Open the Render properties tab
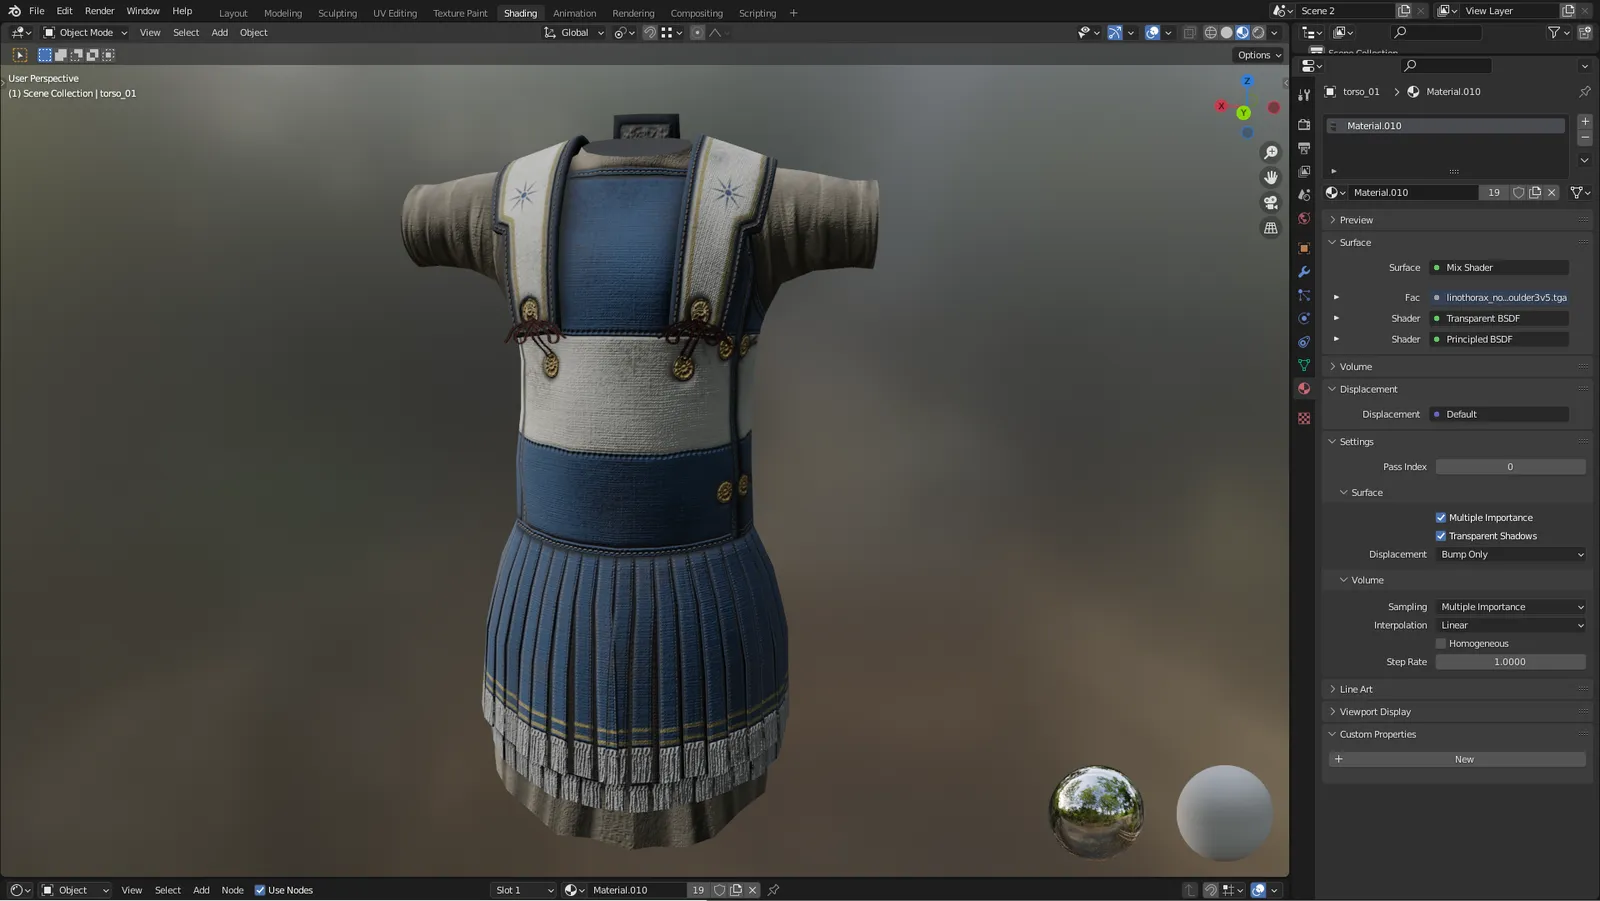The image size is (1600, 901). click(1304, 125)
